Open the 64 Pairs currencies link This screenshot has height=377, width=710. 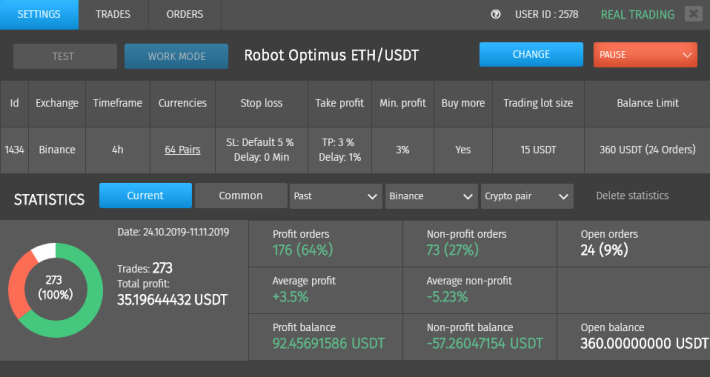click(182, 149)
